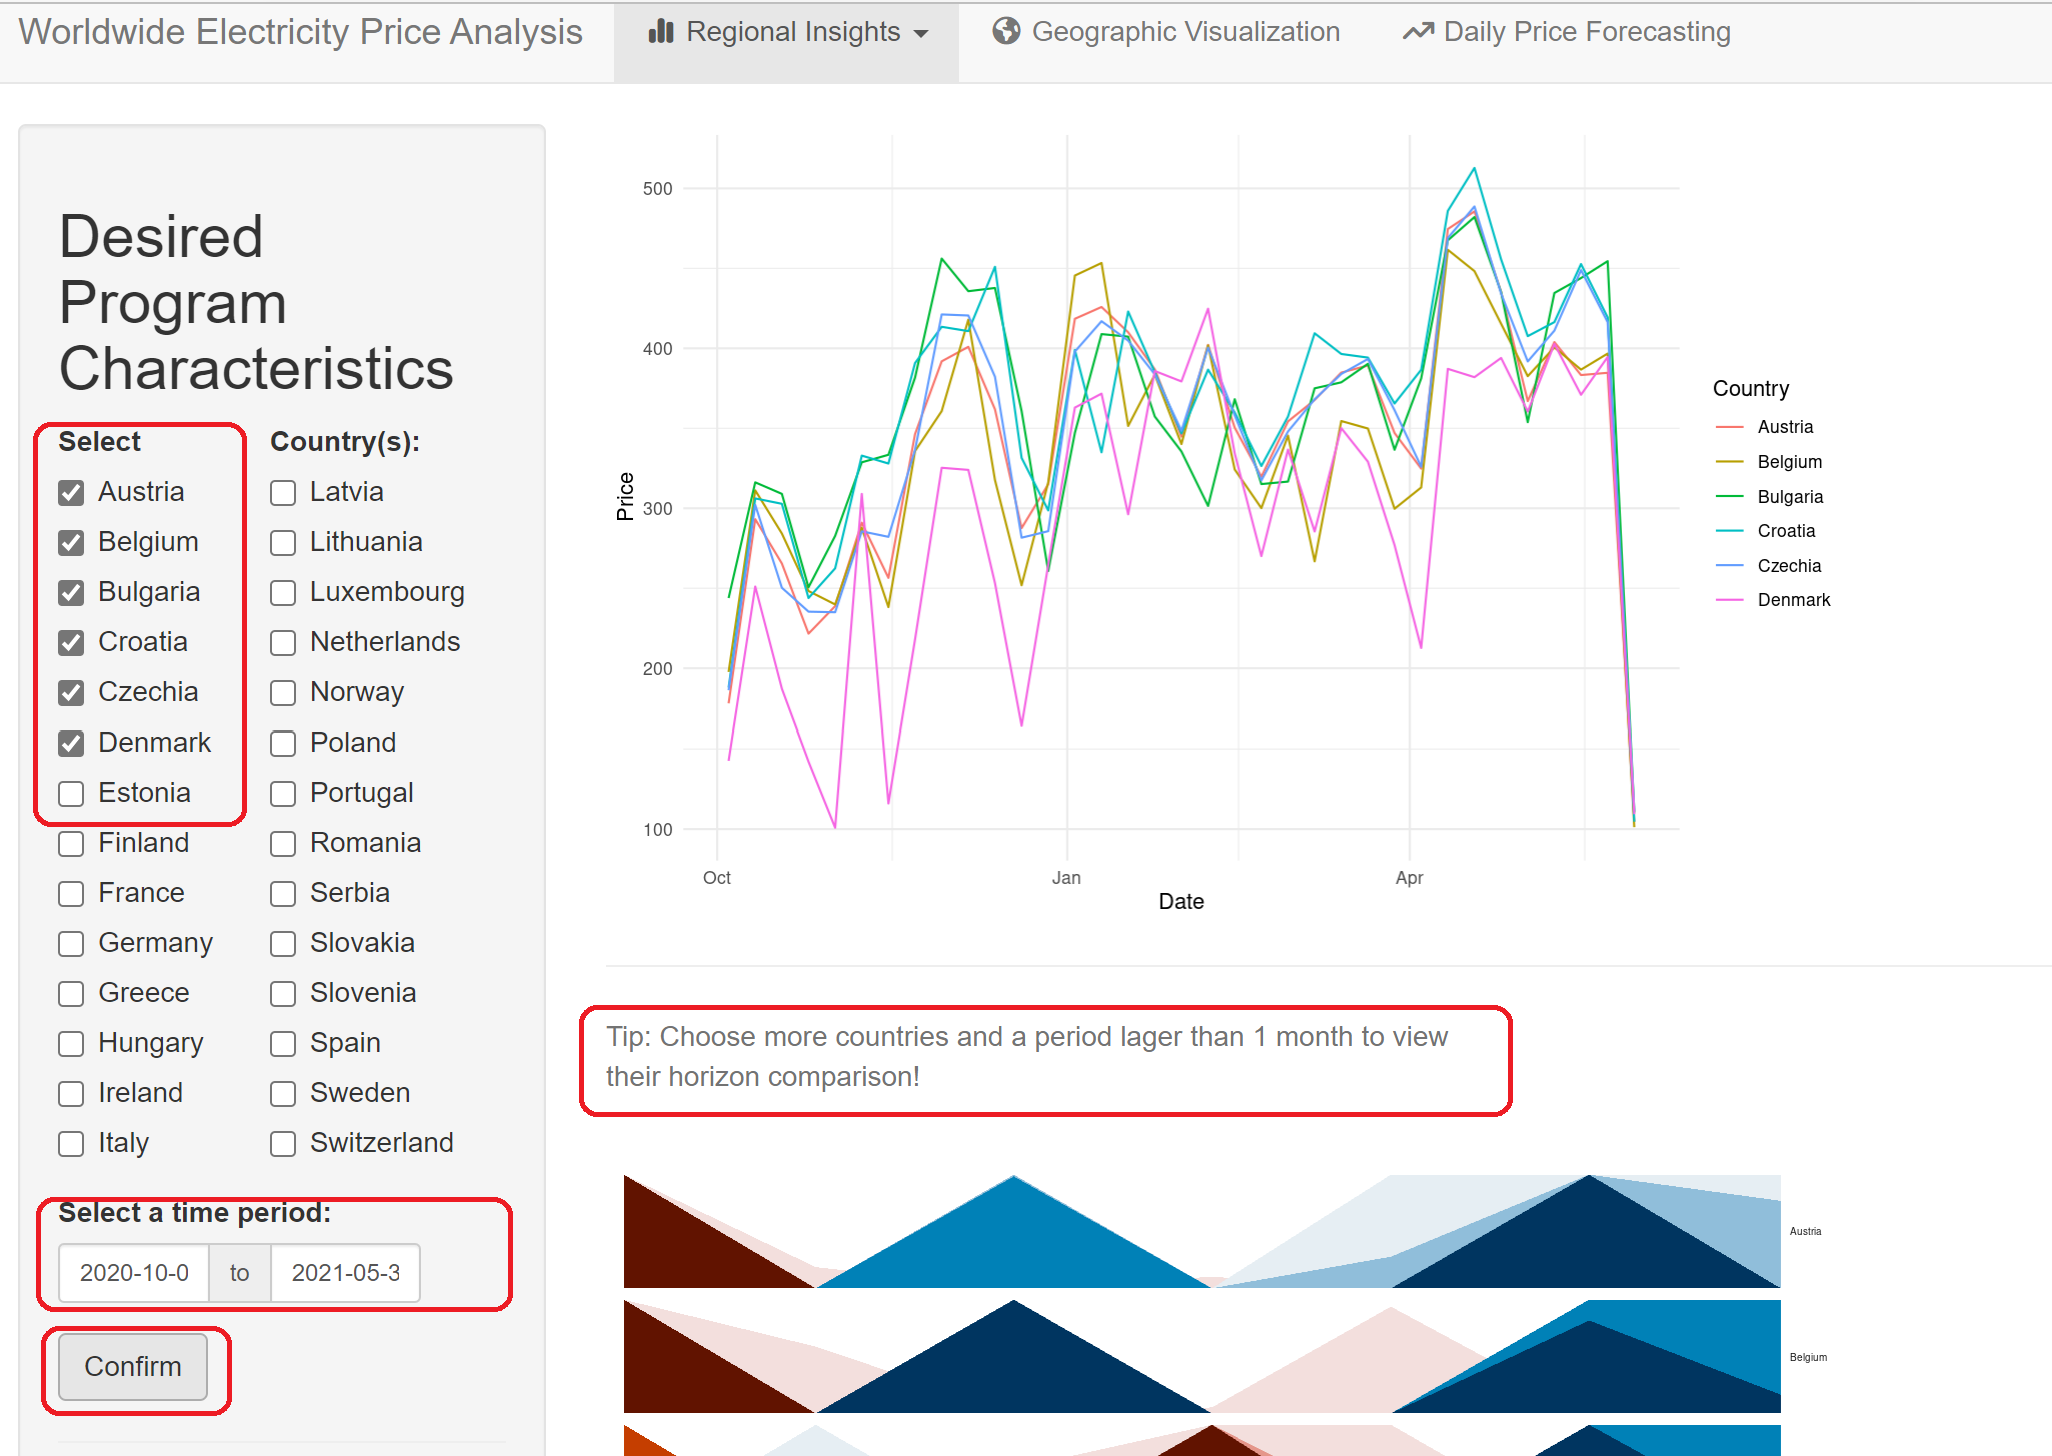Tick the Switzerland checkbox
2052x1456 pixels.
(x=283, y=1144)
